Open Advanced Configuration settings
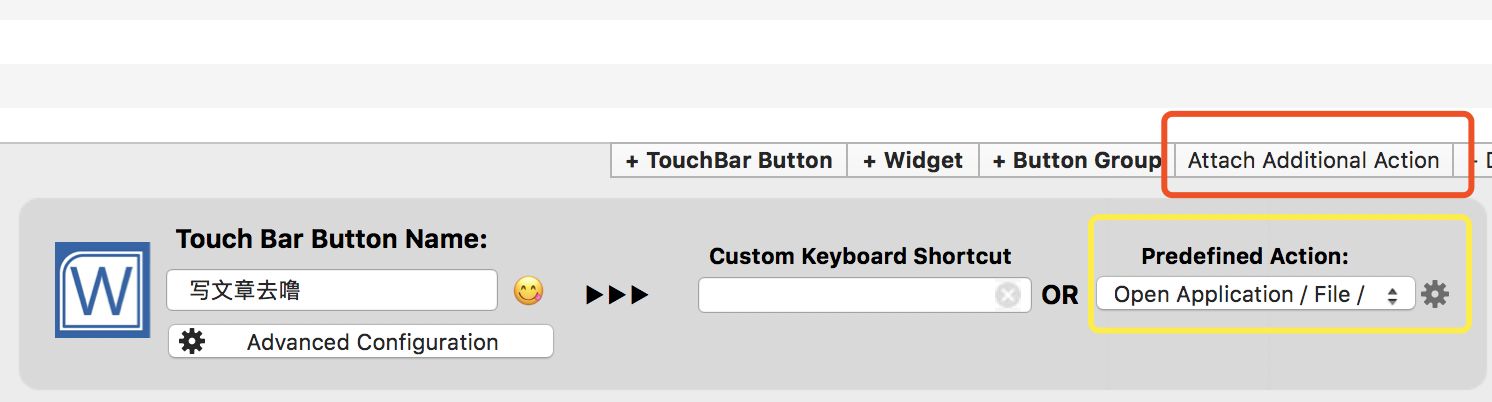Screen dimensions: 1492x402 click(371, 342)
